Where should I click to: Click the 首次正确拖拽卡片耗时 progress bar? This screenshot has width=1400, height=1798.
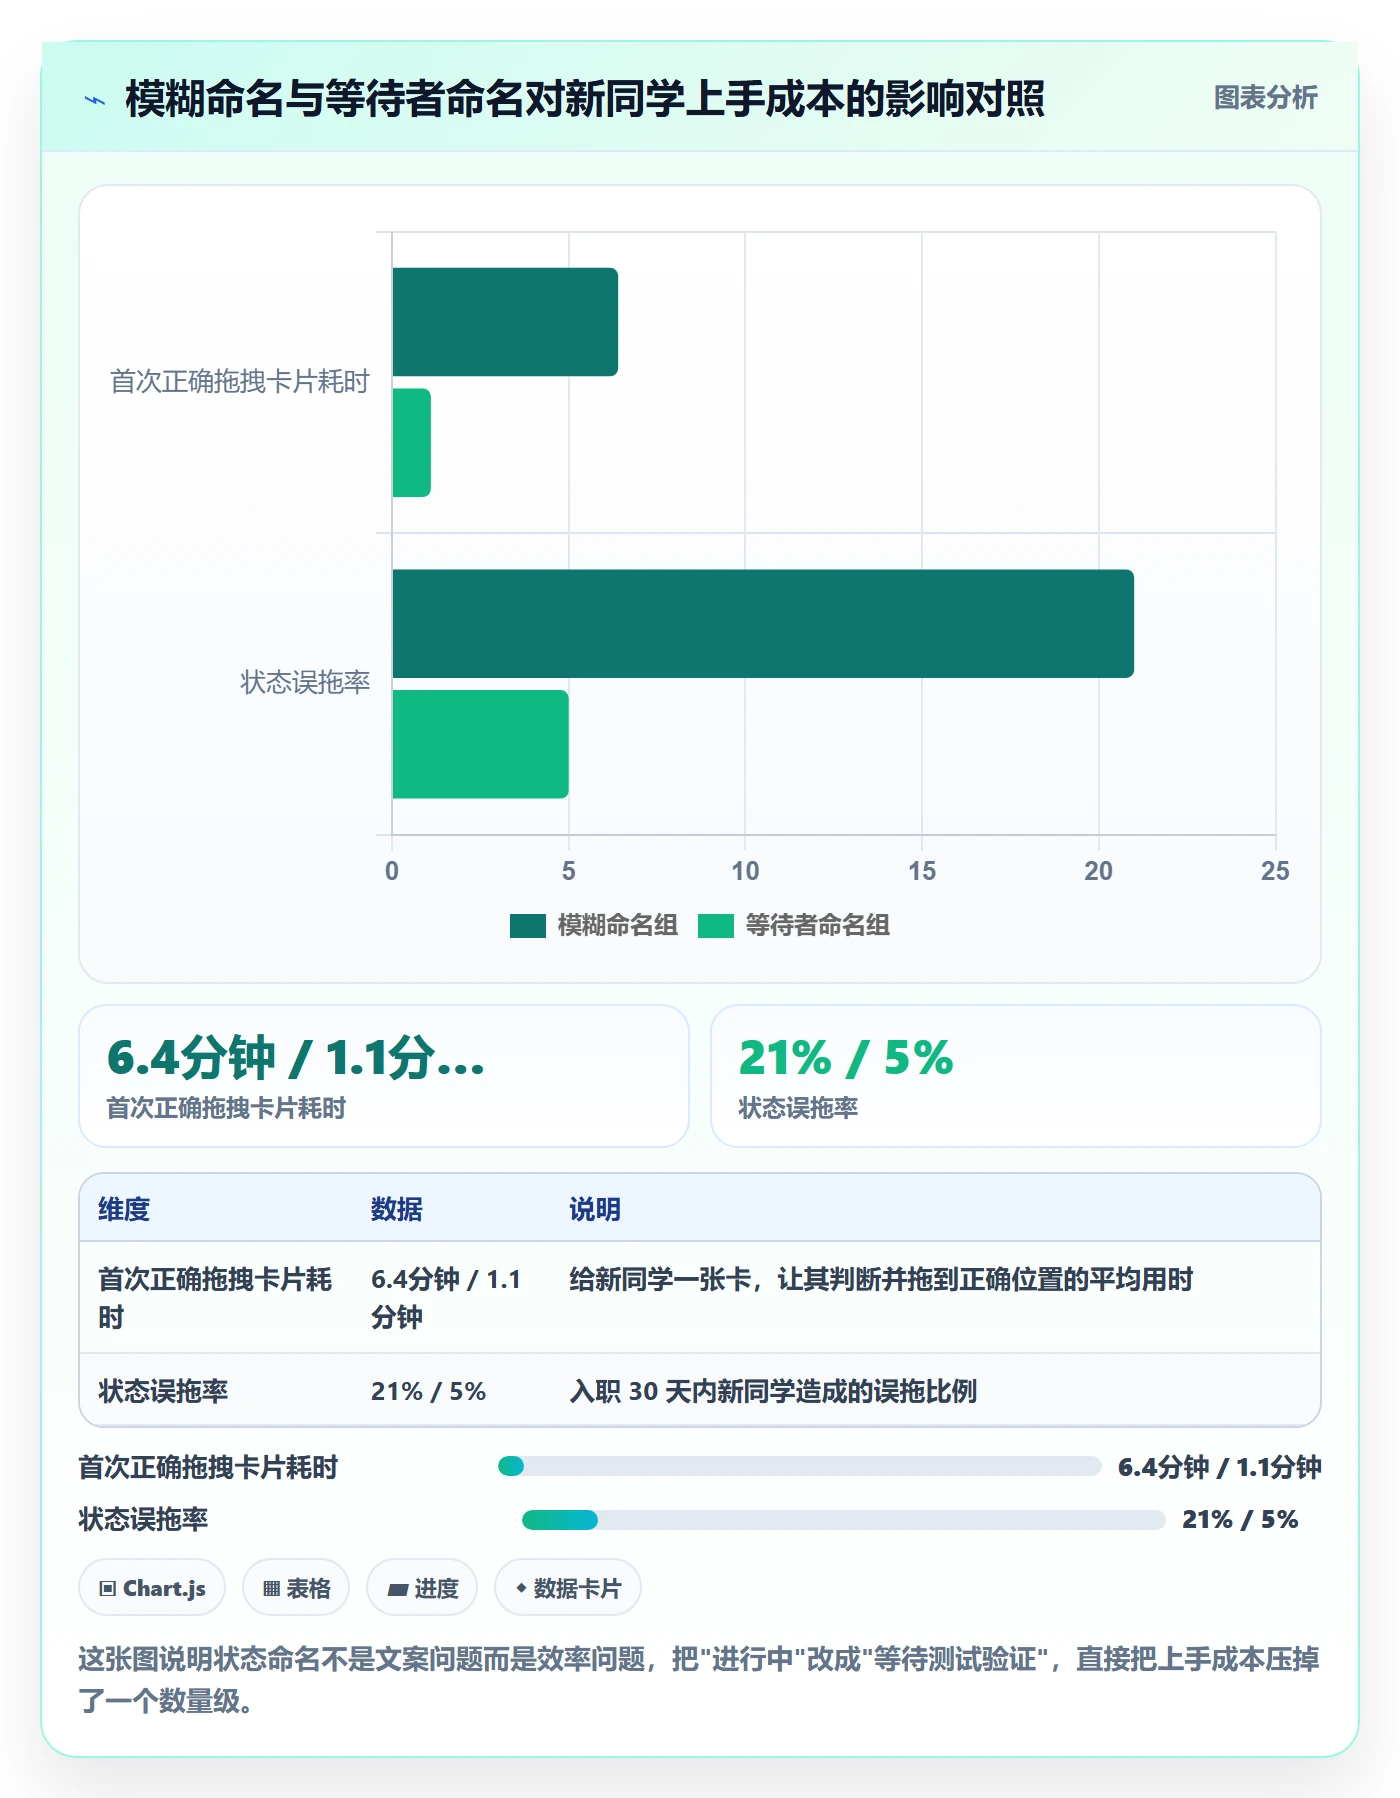[x=800, y=1467]
